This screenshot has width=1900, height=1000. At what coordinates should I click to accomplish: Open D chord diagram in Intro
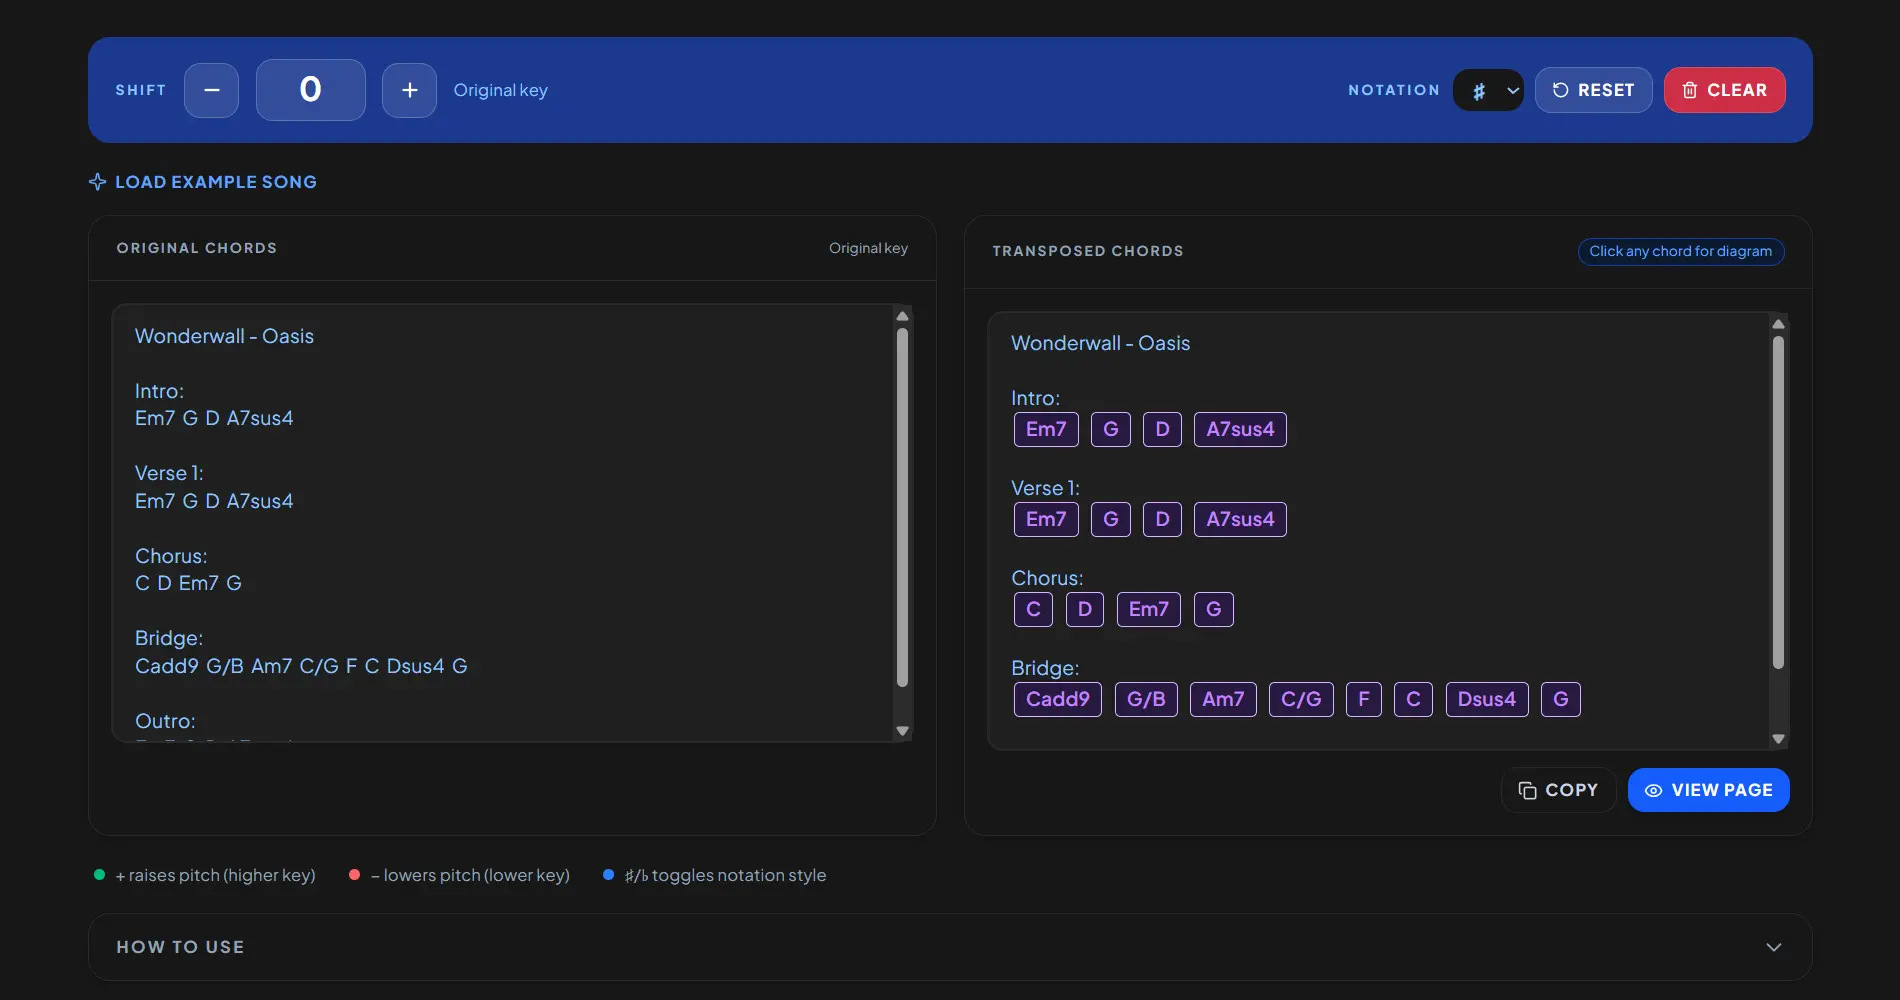[1162, 429]
